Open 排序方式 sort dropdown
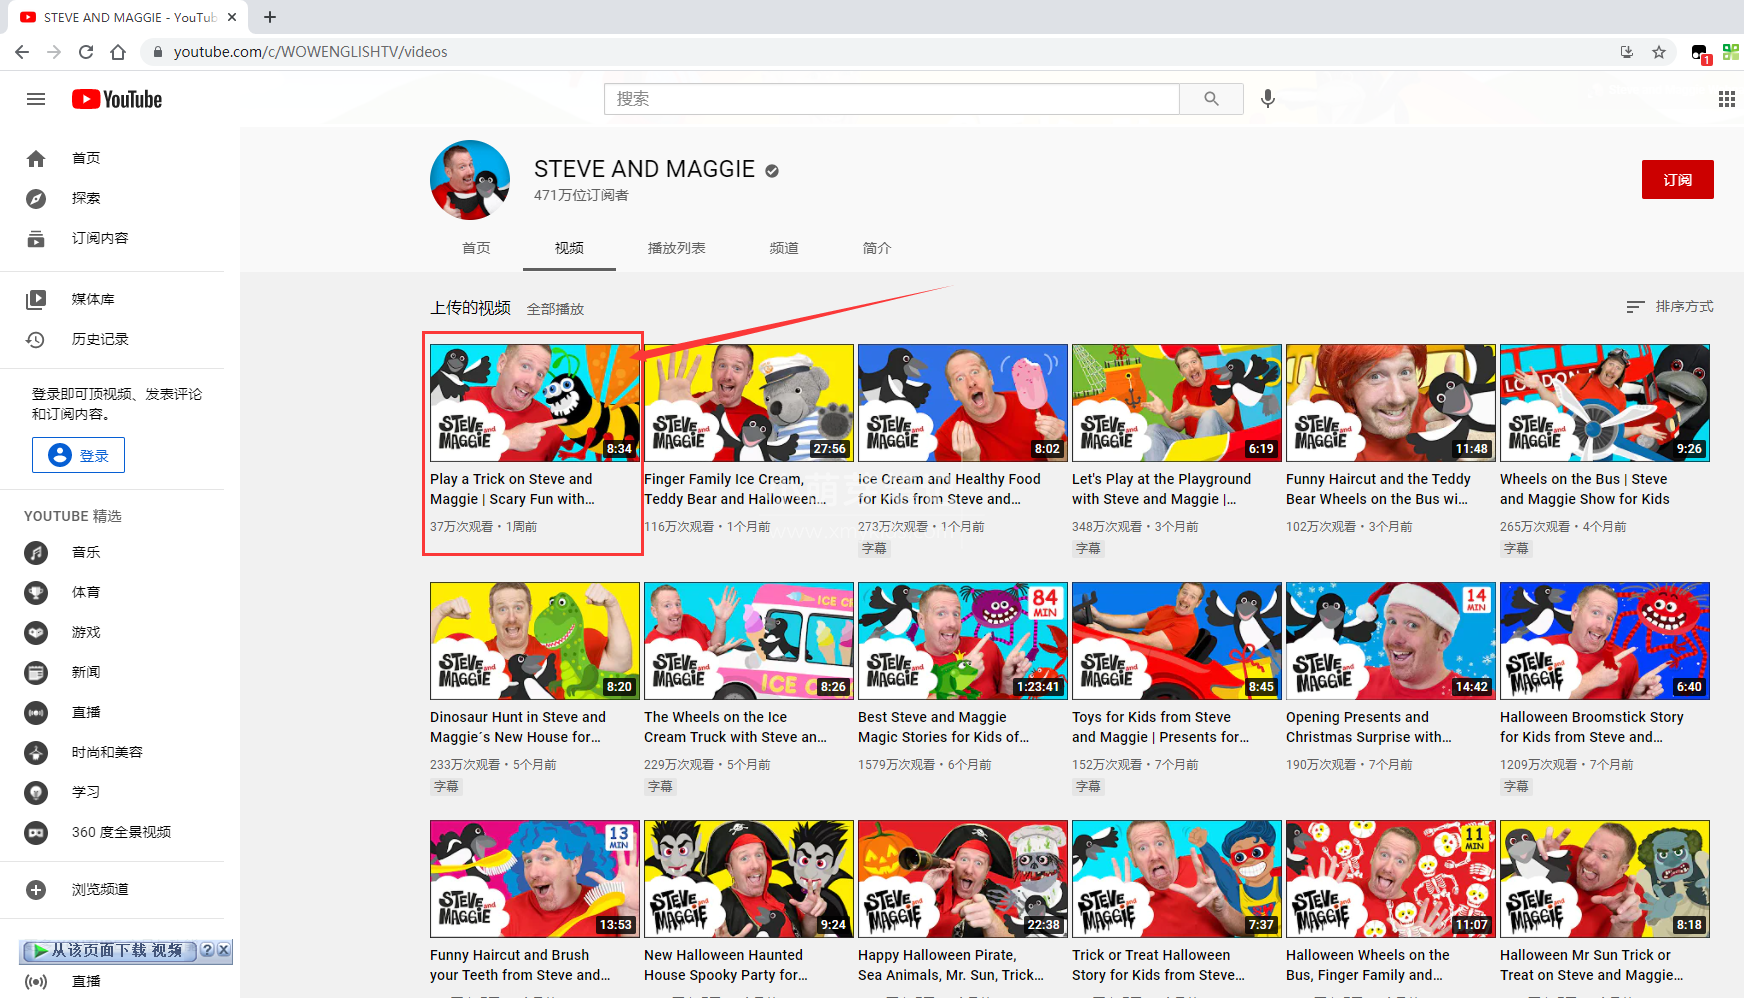The height and width of the screenshot is (998, 1744). tap(1670, 306)
